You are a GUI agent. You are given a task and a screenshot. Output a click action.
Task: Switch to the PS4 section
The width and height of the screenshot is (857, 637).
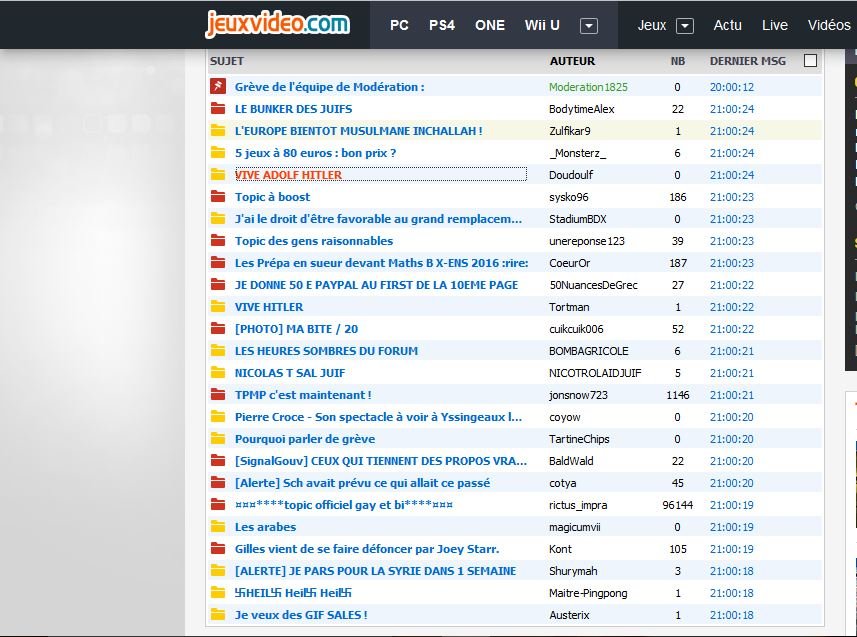pos(442,25)
